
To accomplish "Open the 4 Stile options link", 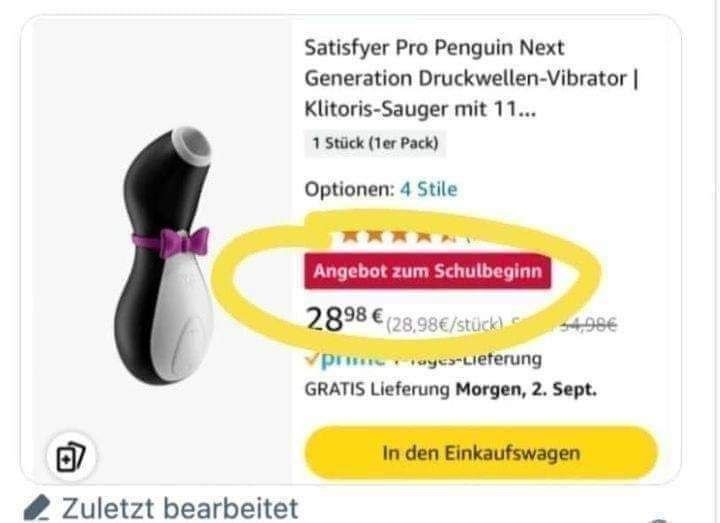I will (428, 189).
